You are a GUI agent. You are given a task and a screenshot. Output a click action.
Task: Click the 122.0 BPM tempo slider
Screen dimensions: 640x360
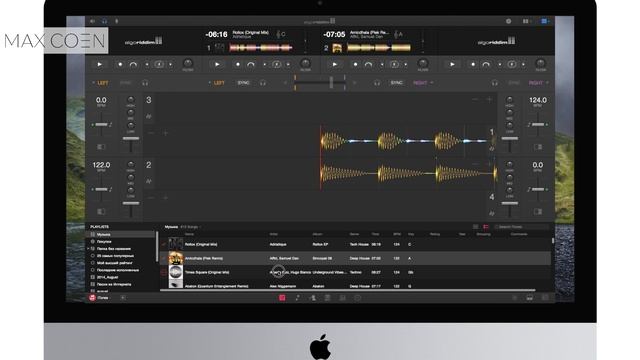(x=101, y=189)
